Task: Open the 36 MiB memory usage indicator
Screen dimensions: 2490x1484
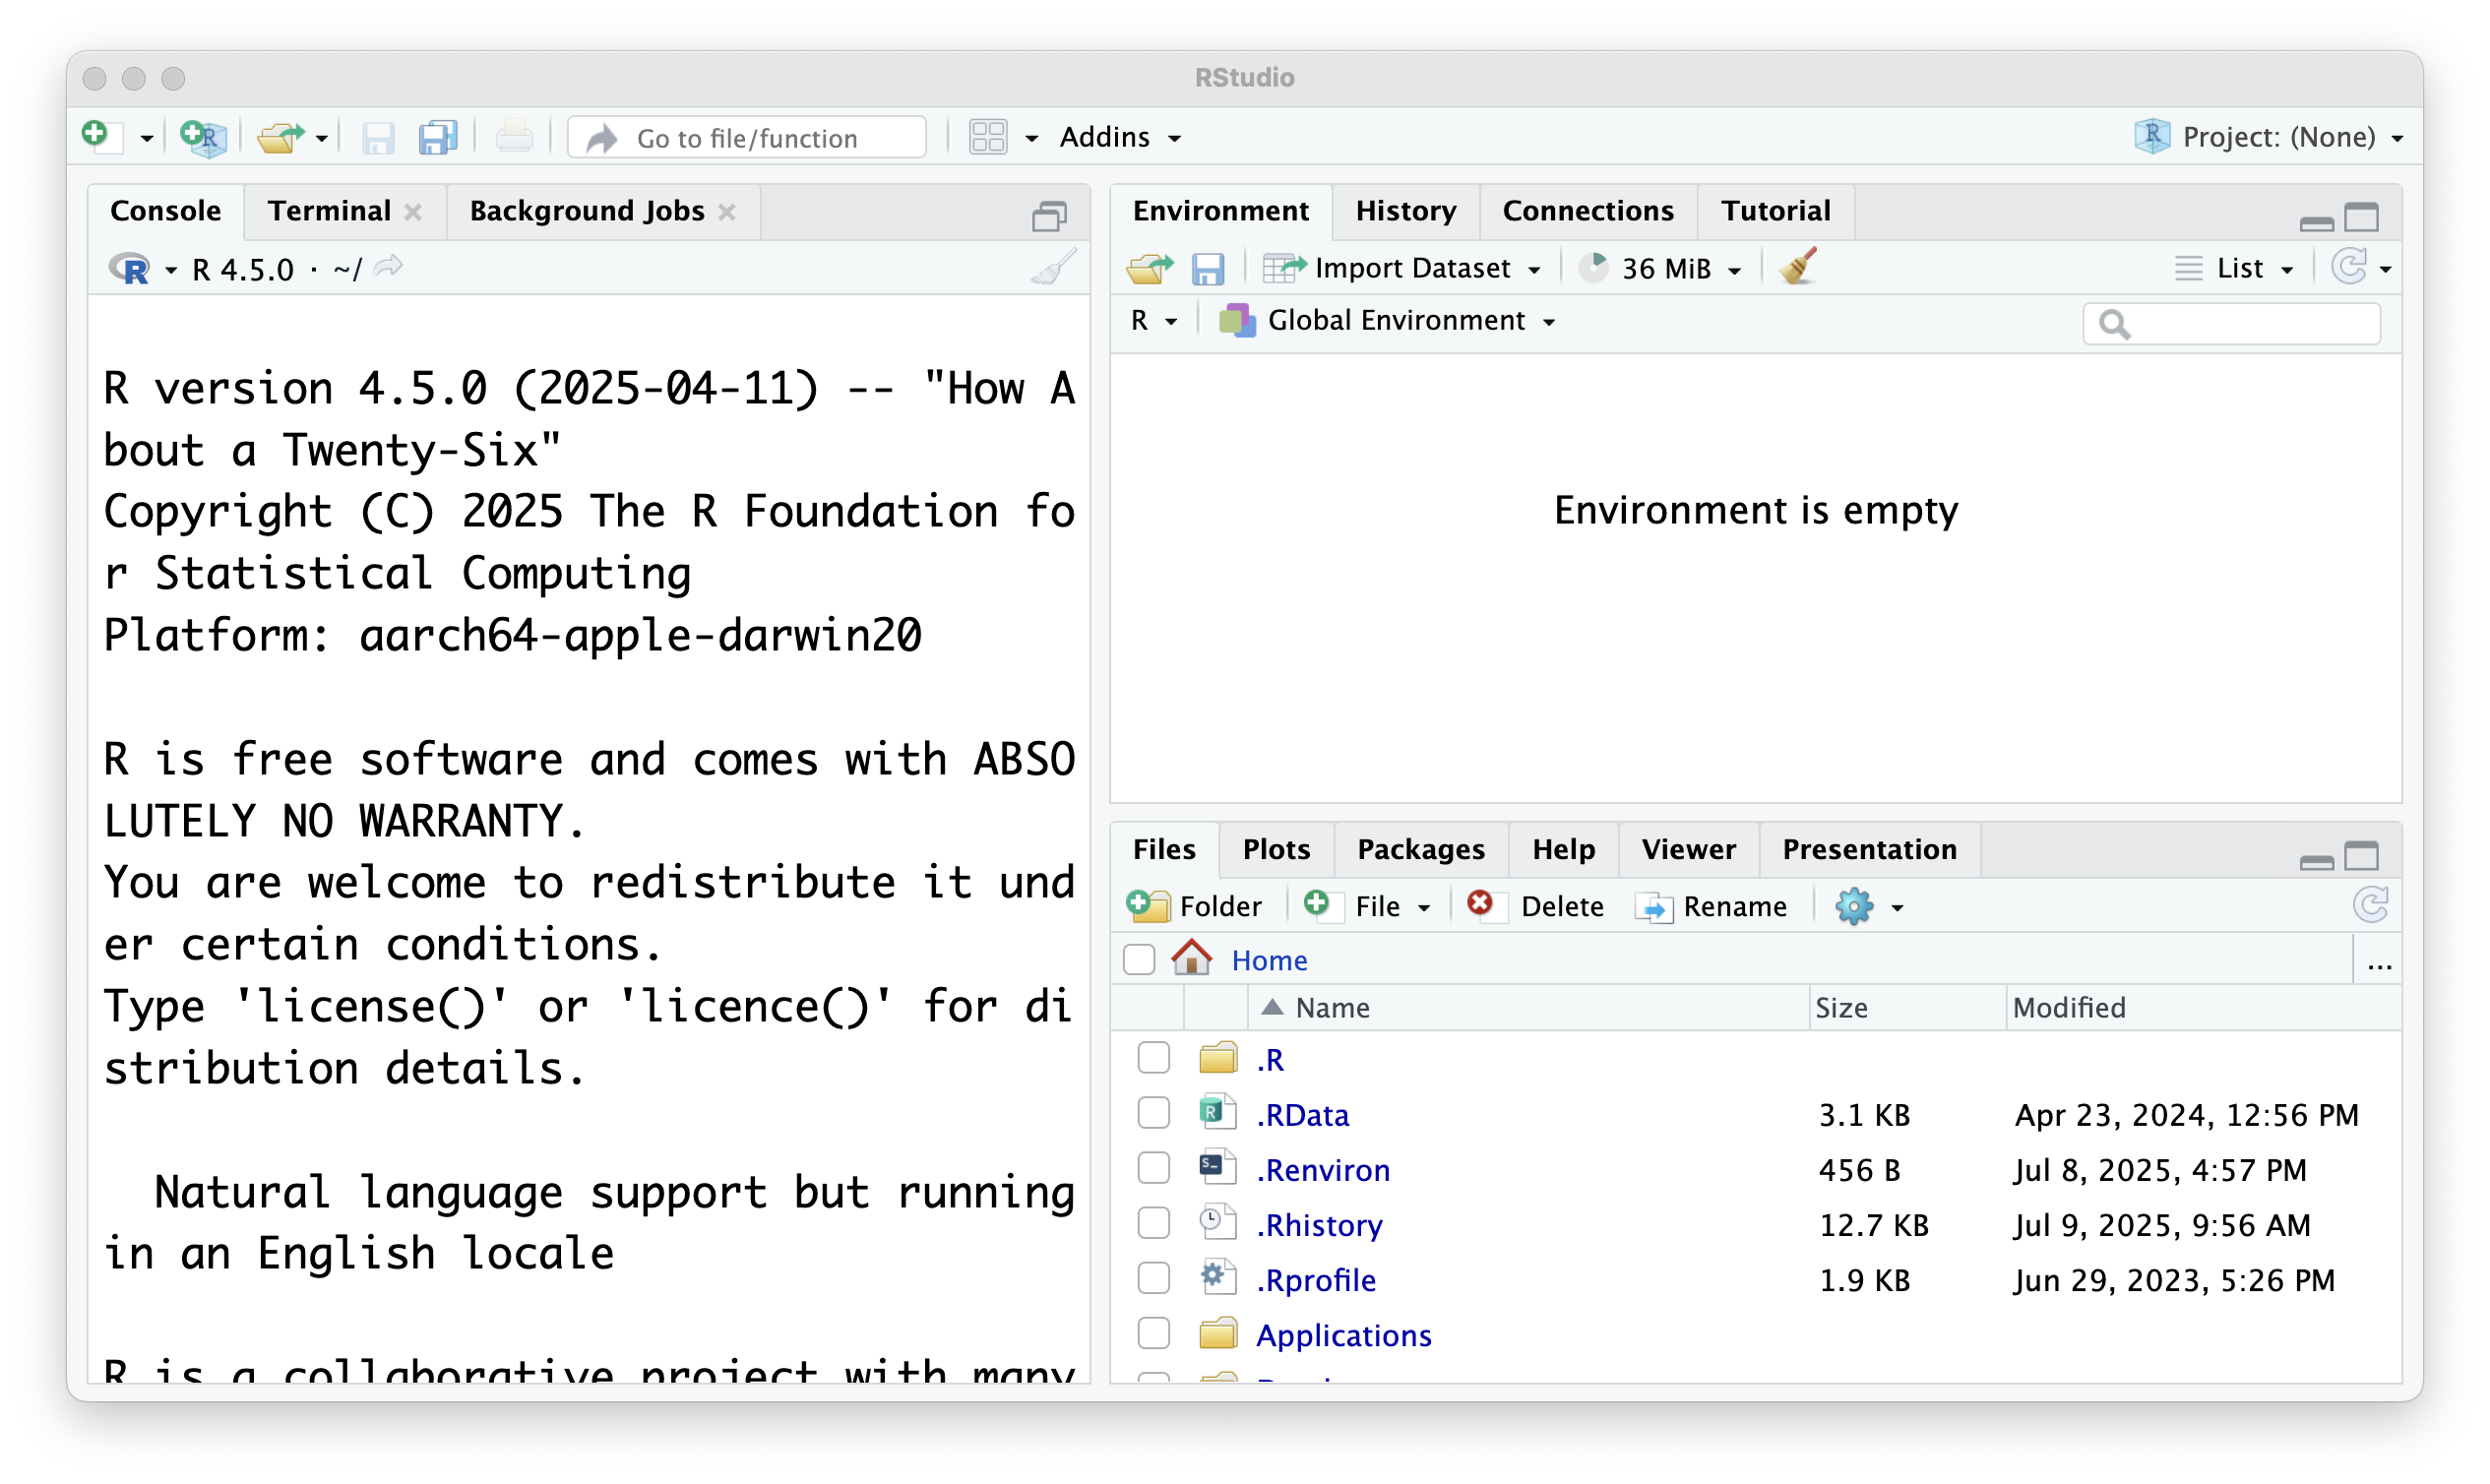Action: [x=1664, y=268]
